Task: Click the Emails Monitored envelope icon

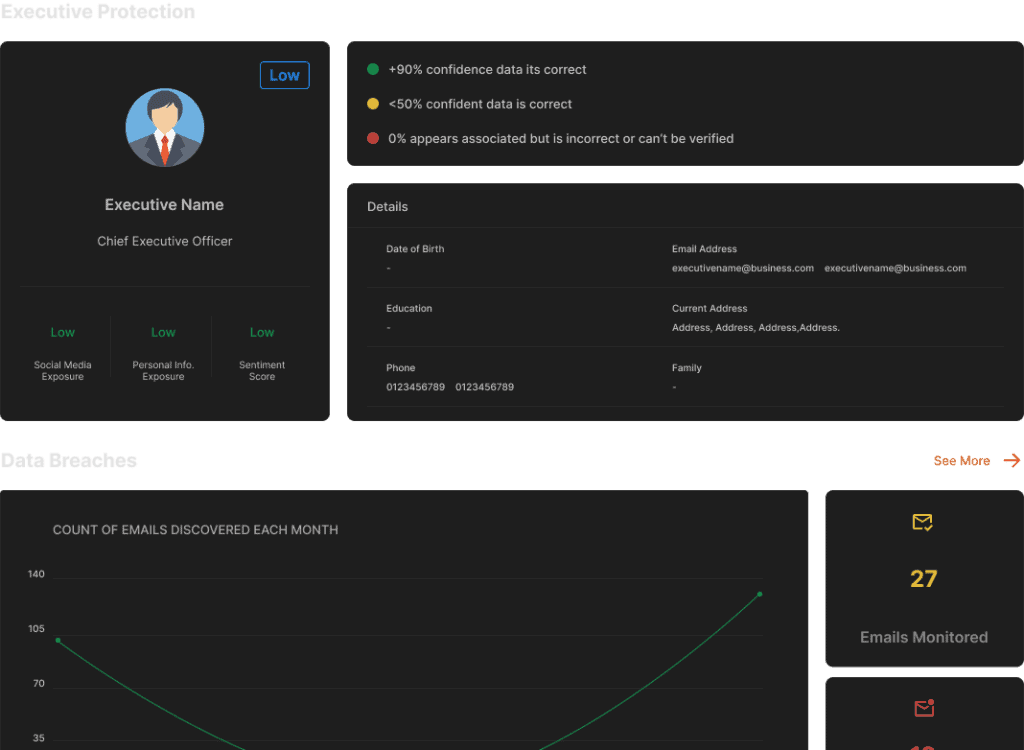Action: [923, 521]
